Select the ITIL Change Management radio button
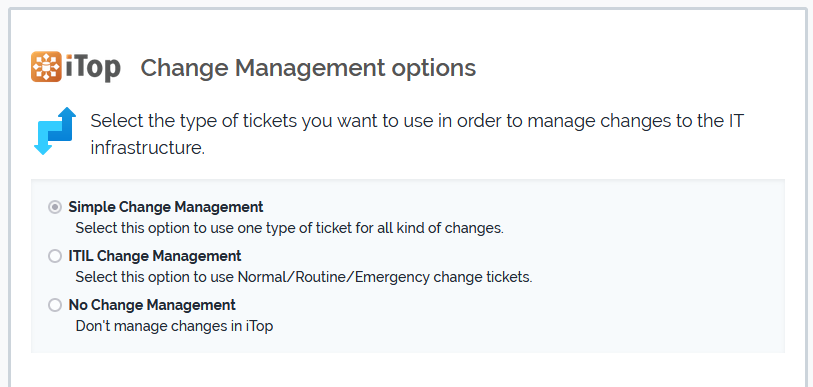This screenshot has width=813, height=387. [54, 256]
